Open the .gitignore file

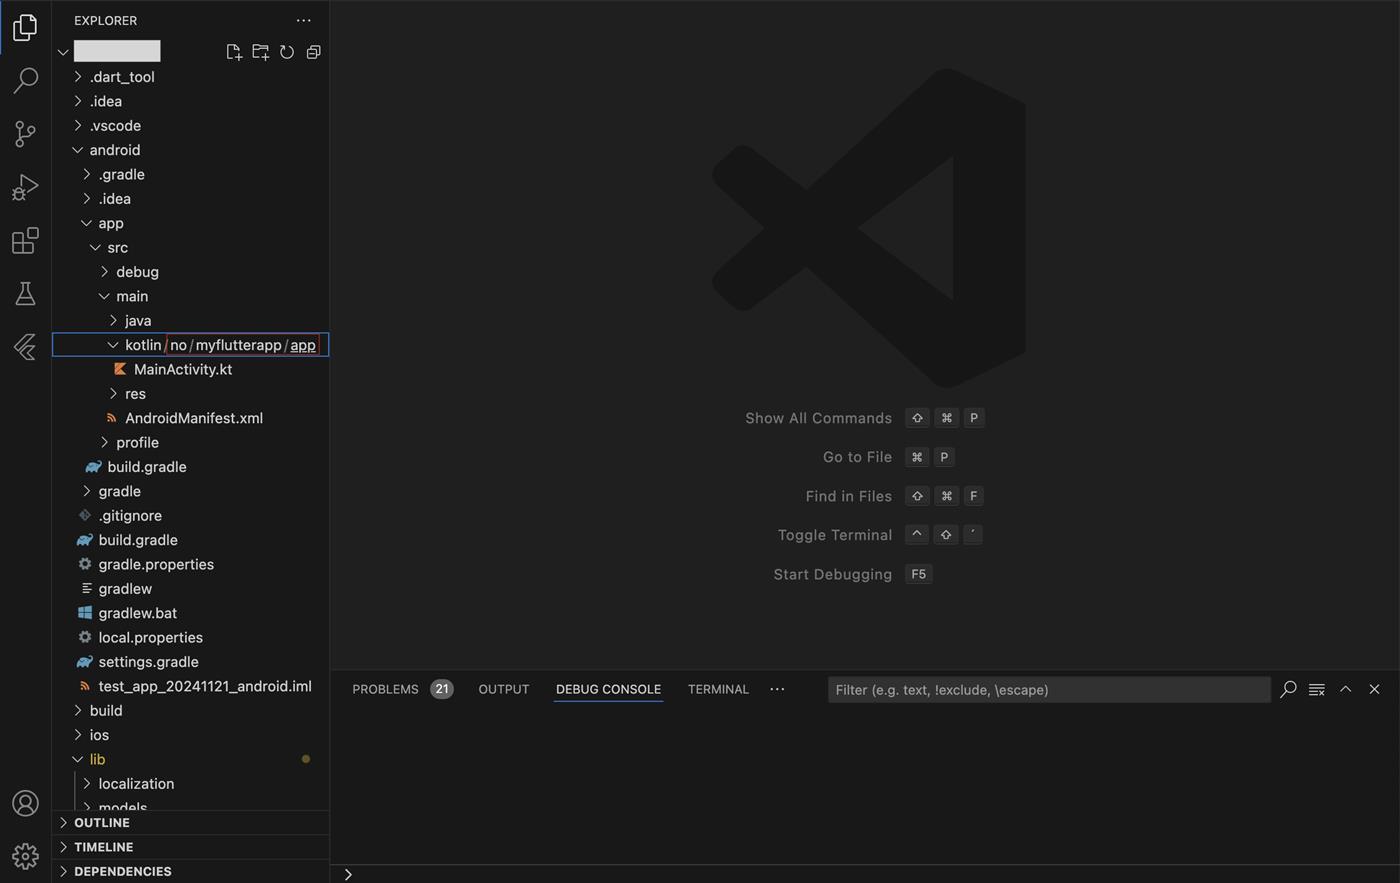point(130,516)
